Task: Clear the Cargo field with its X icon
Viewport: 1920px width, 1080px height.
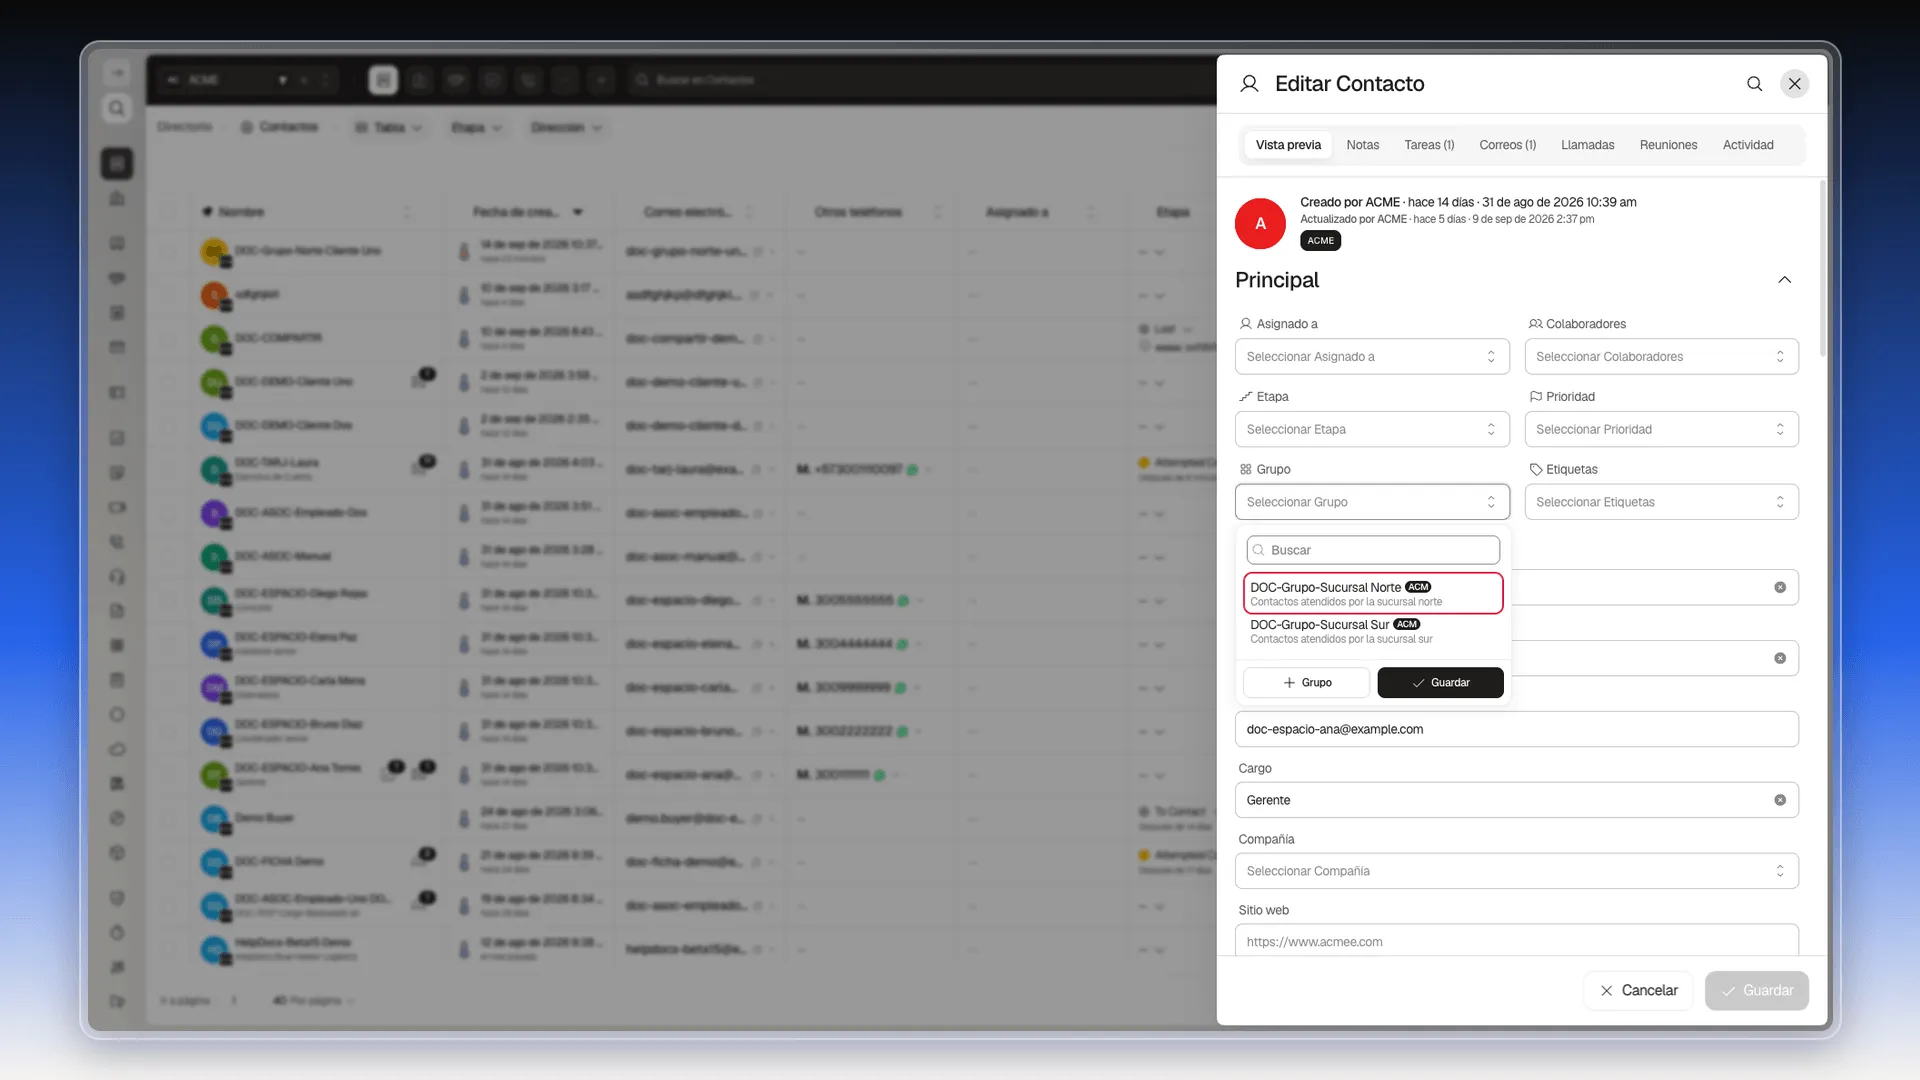Action: tap(1780, 800)
